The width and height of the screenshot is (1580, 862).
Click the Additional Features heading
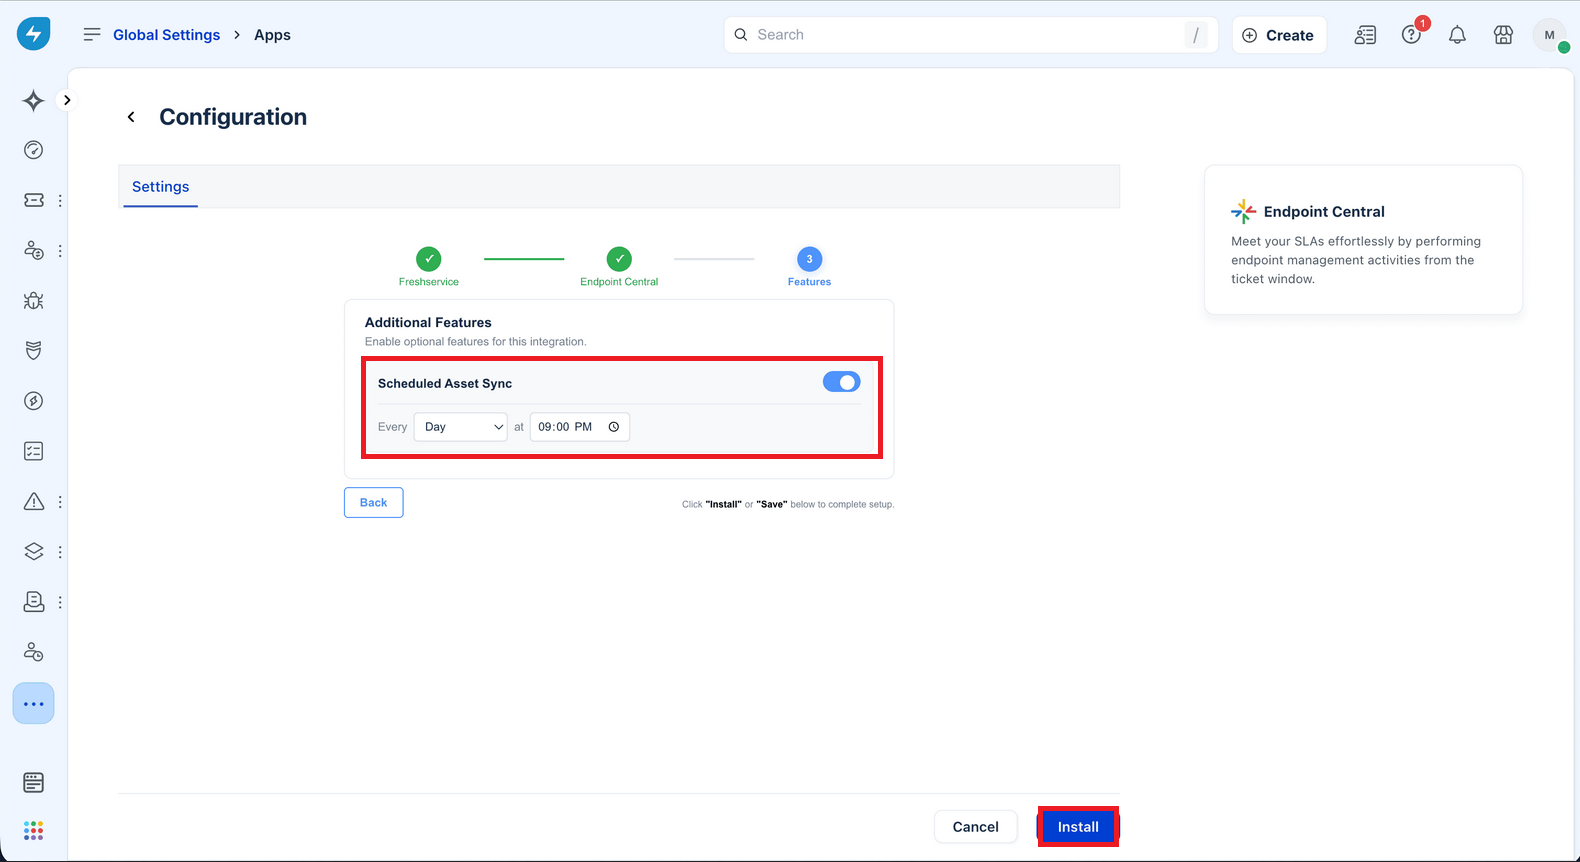point(428,322)
